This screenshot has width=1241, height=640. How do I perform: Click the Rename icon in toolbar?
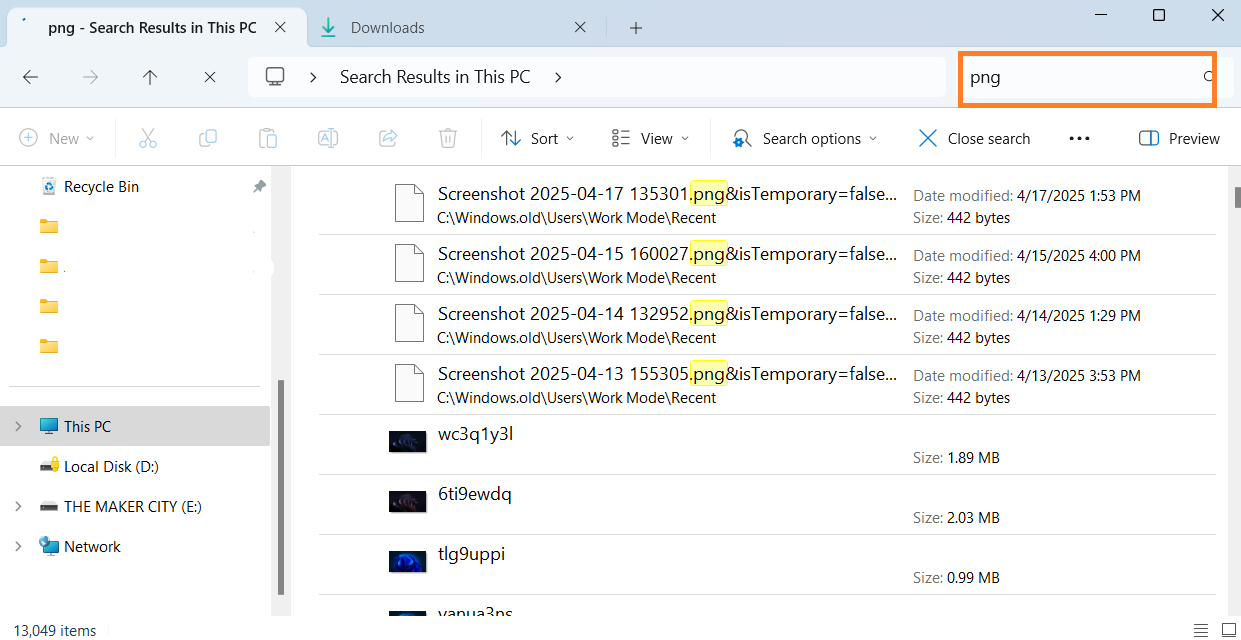click(328, 138)
